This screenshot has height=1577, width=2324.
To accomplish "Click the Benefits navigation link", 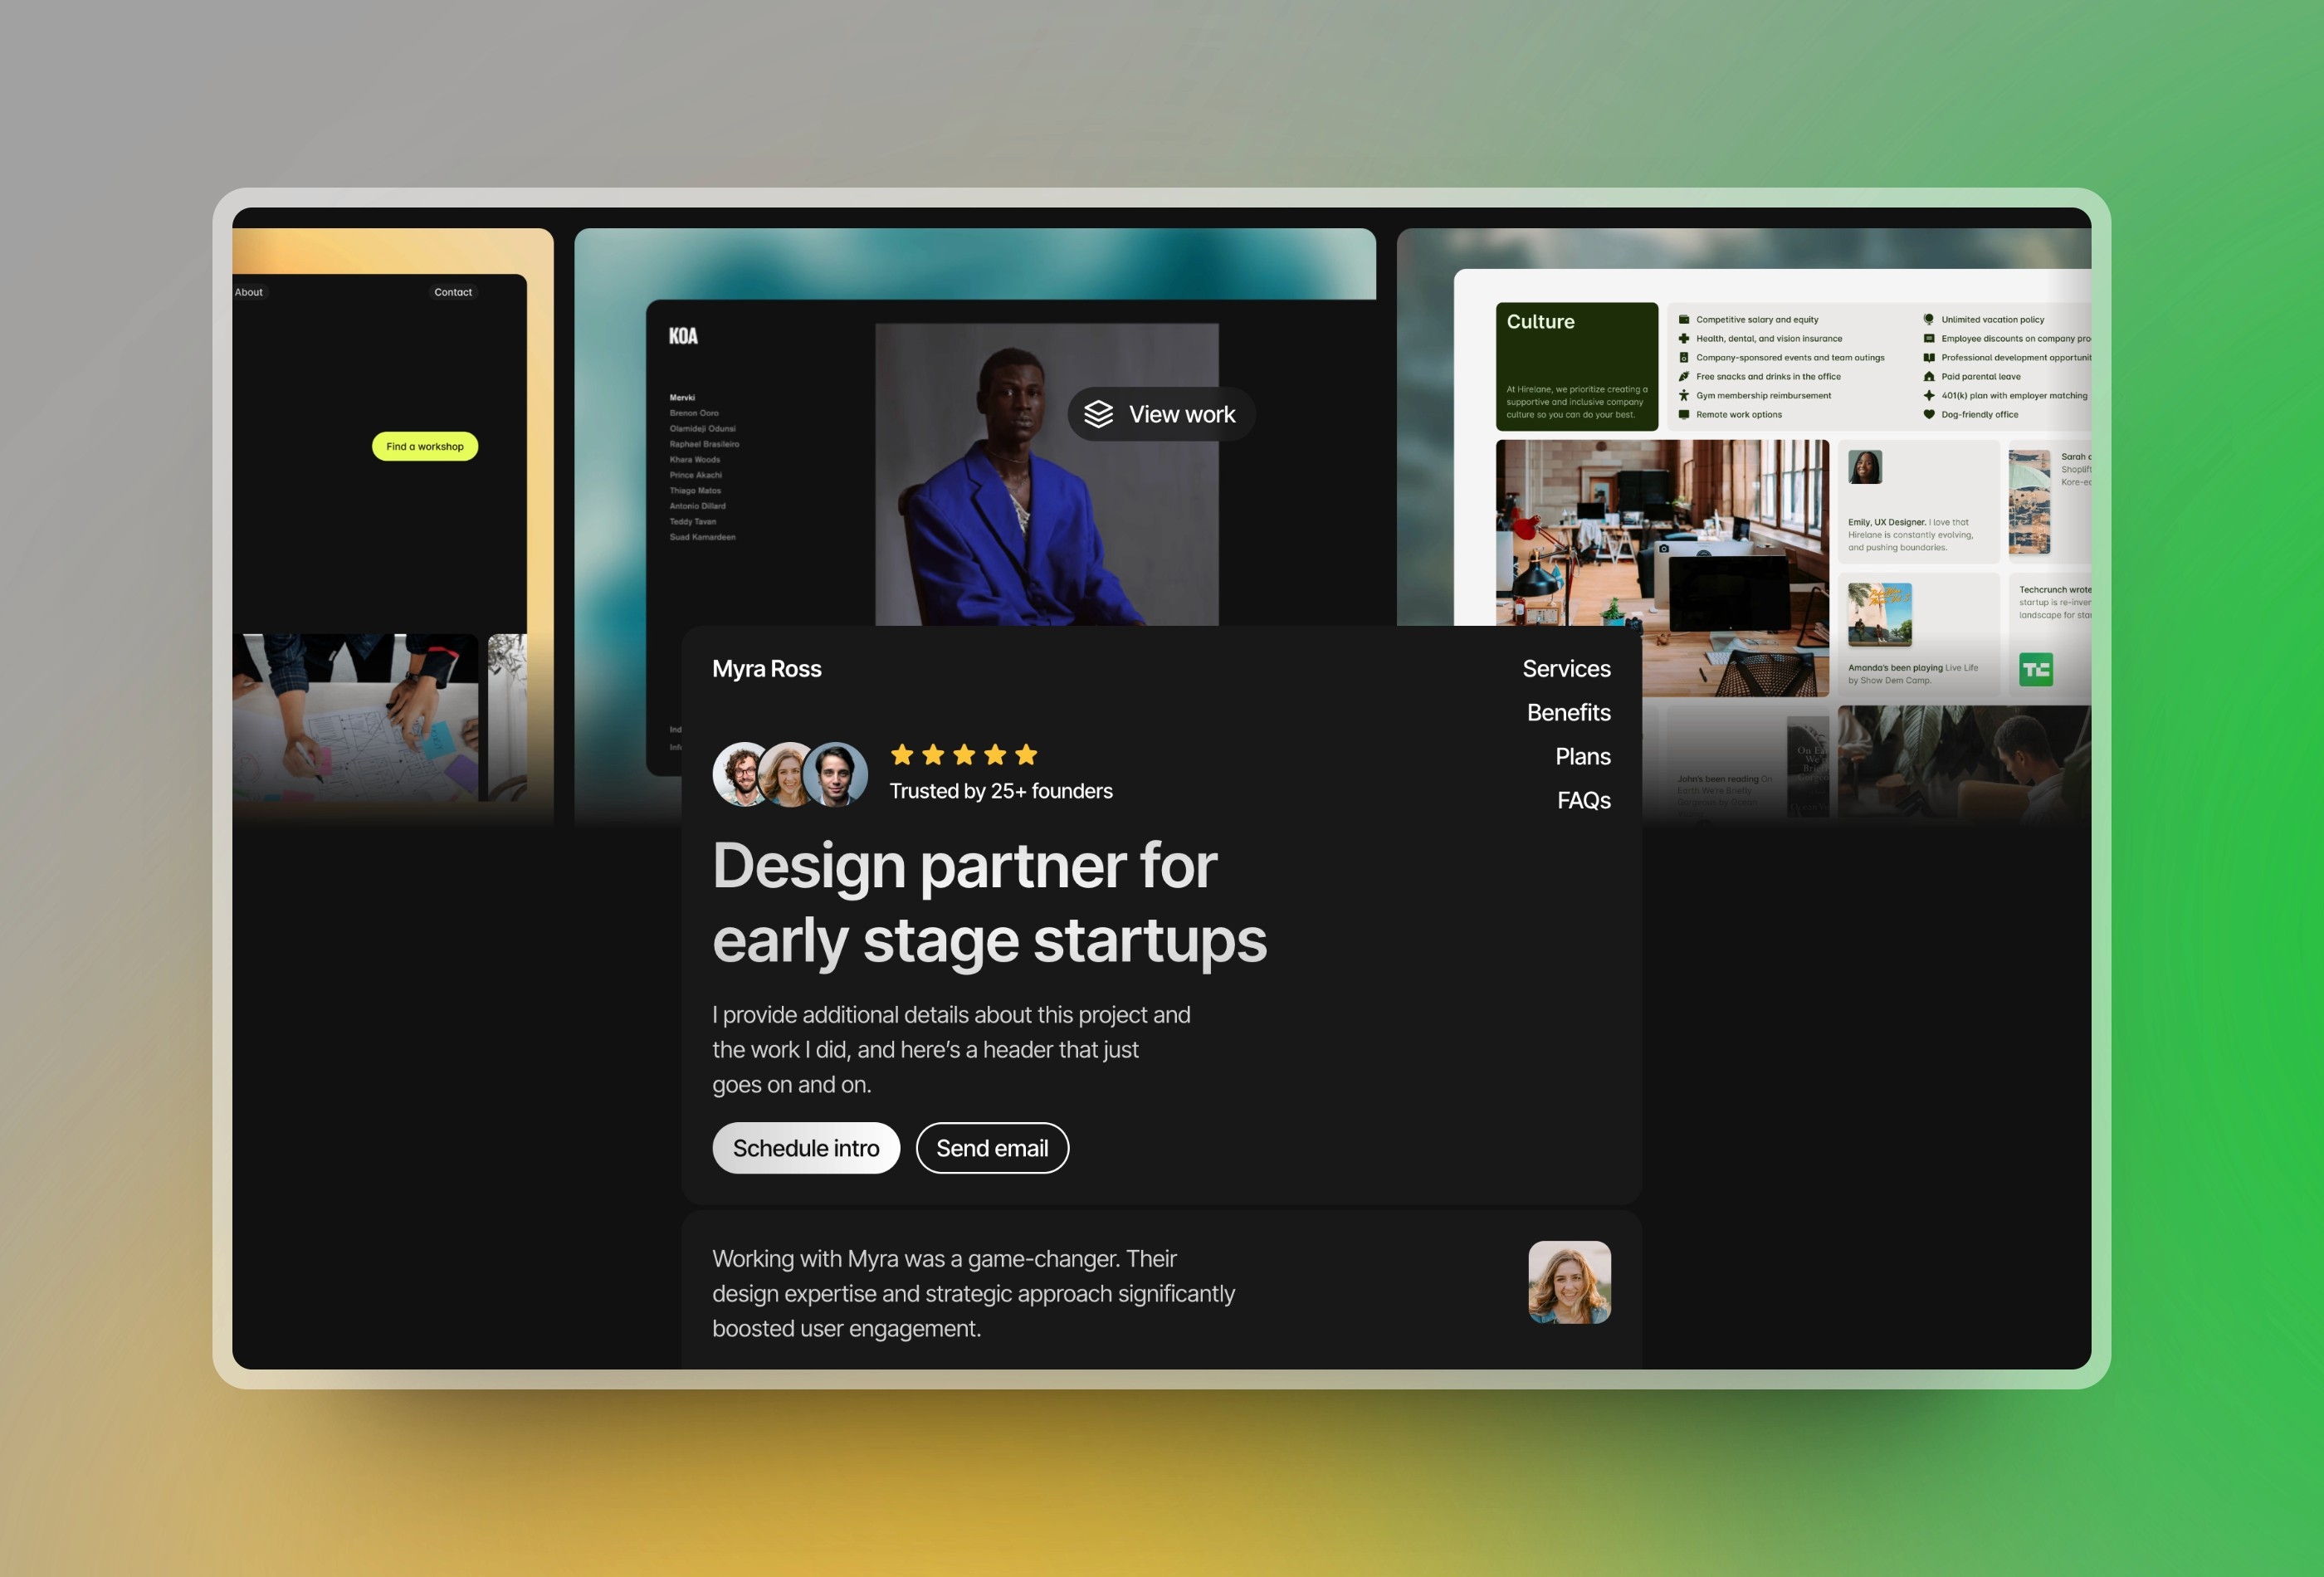I will pyautogui.click(x=1568, y=711).
